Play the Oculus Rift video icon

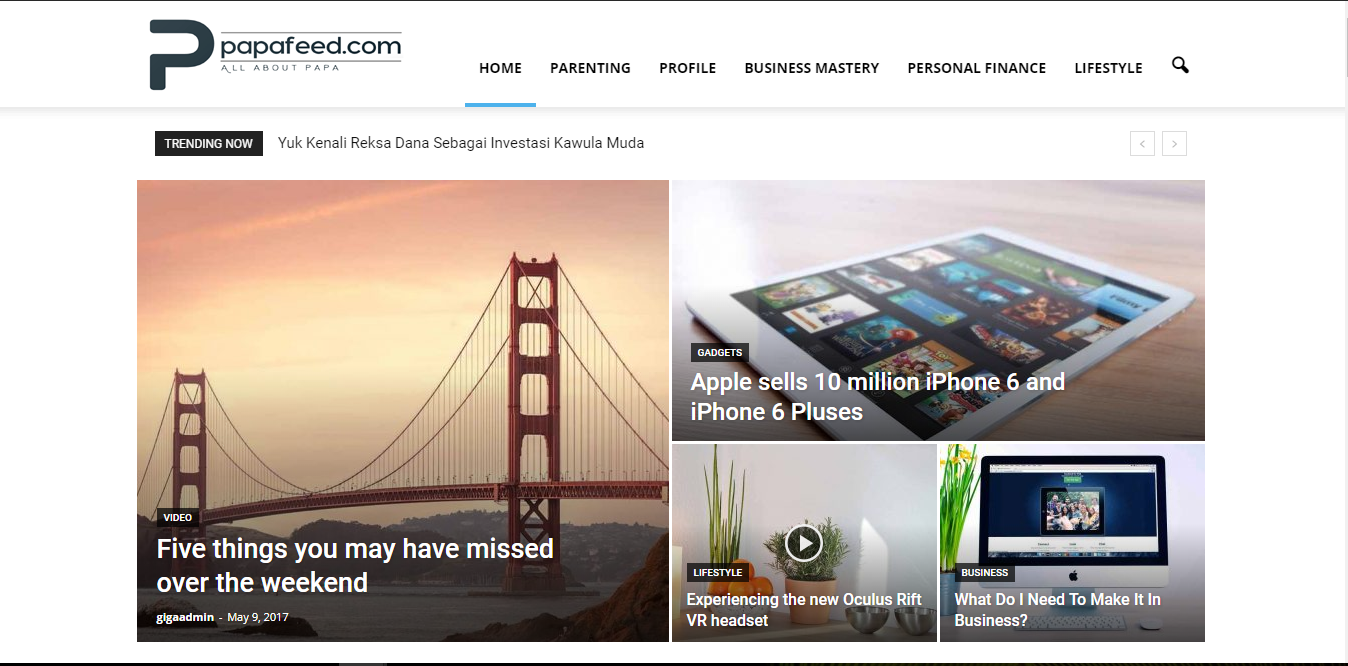804,542
